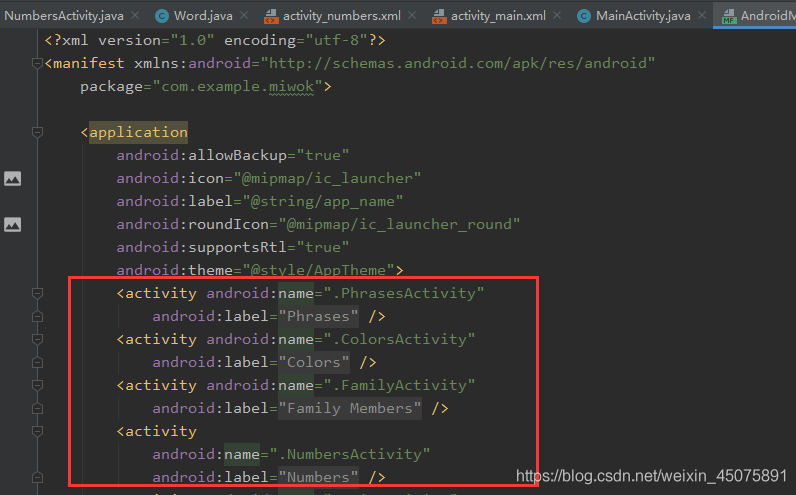Click fold end marker at Family Members line

coord(37,408)
